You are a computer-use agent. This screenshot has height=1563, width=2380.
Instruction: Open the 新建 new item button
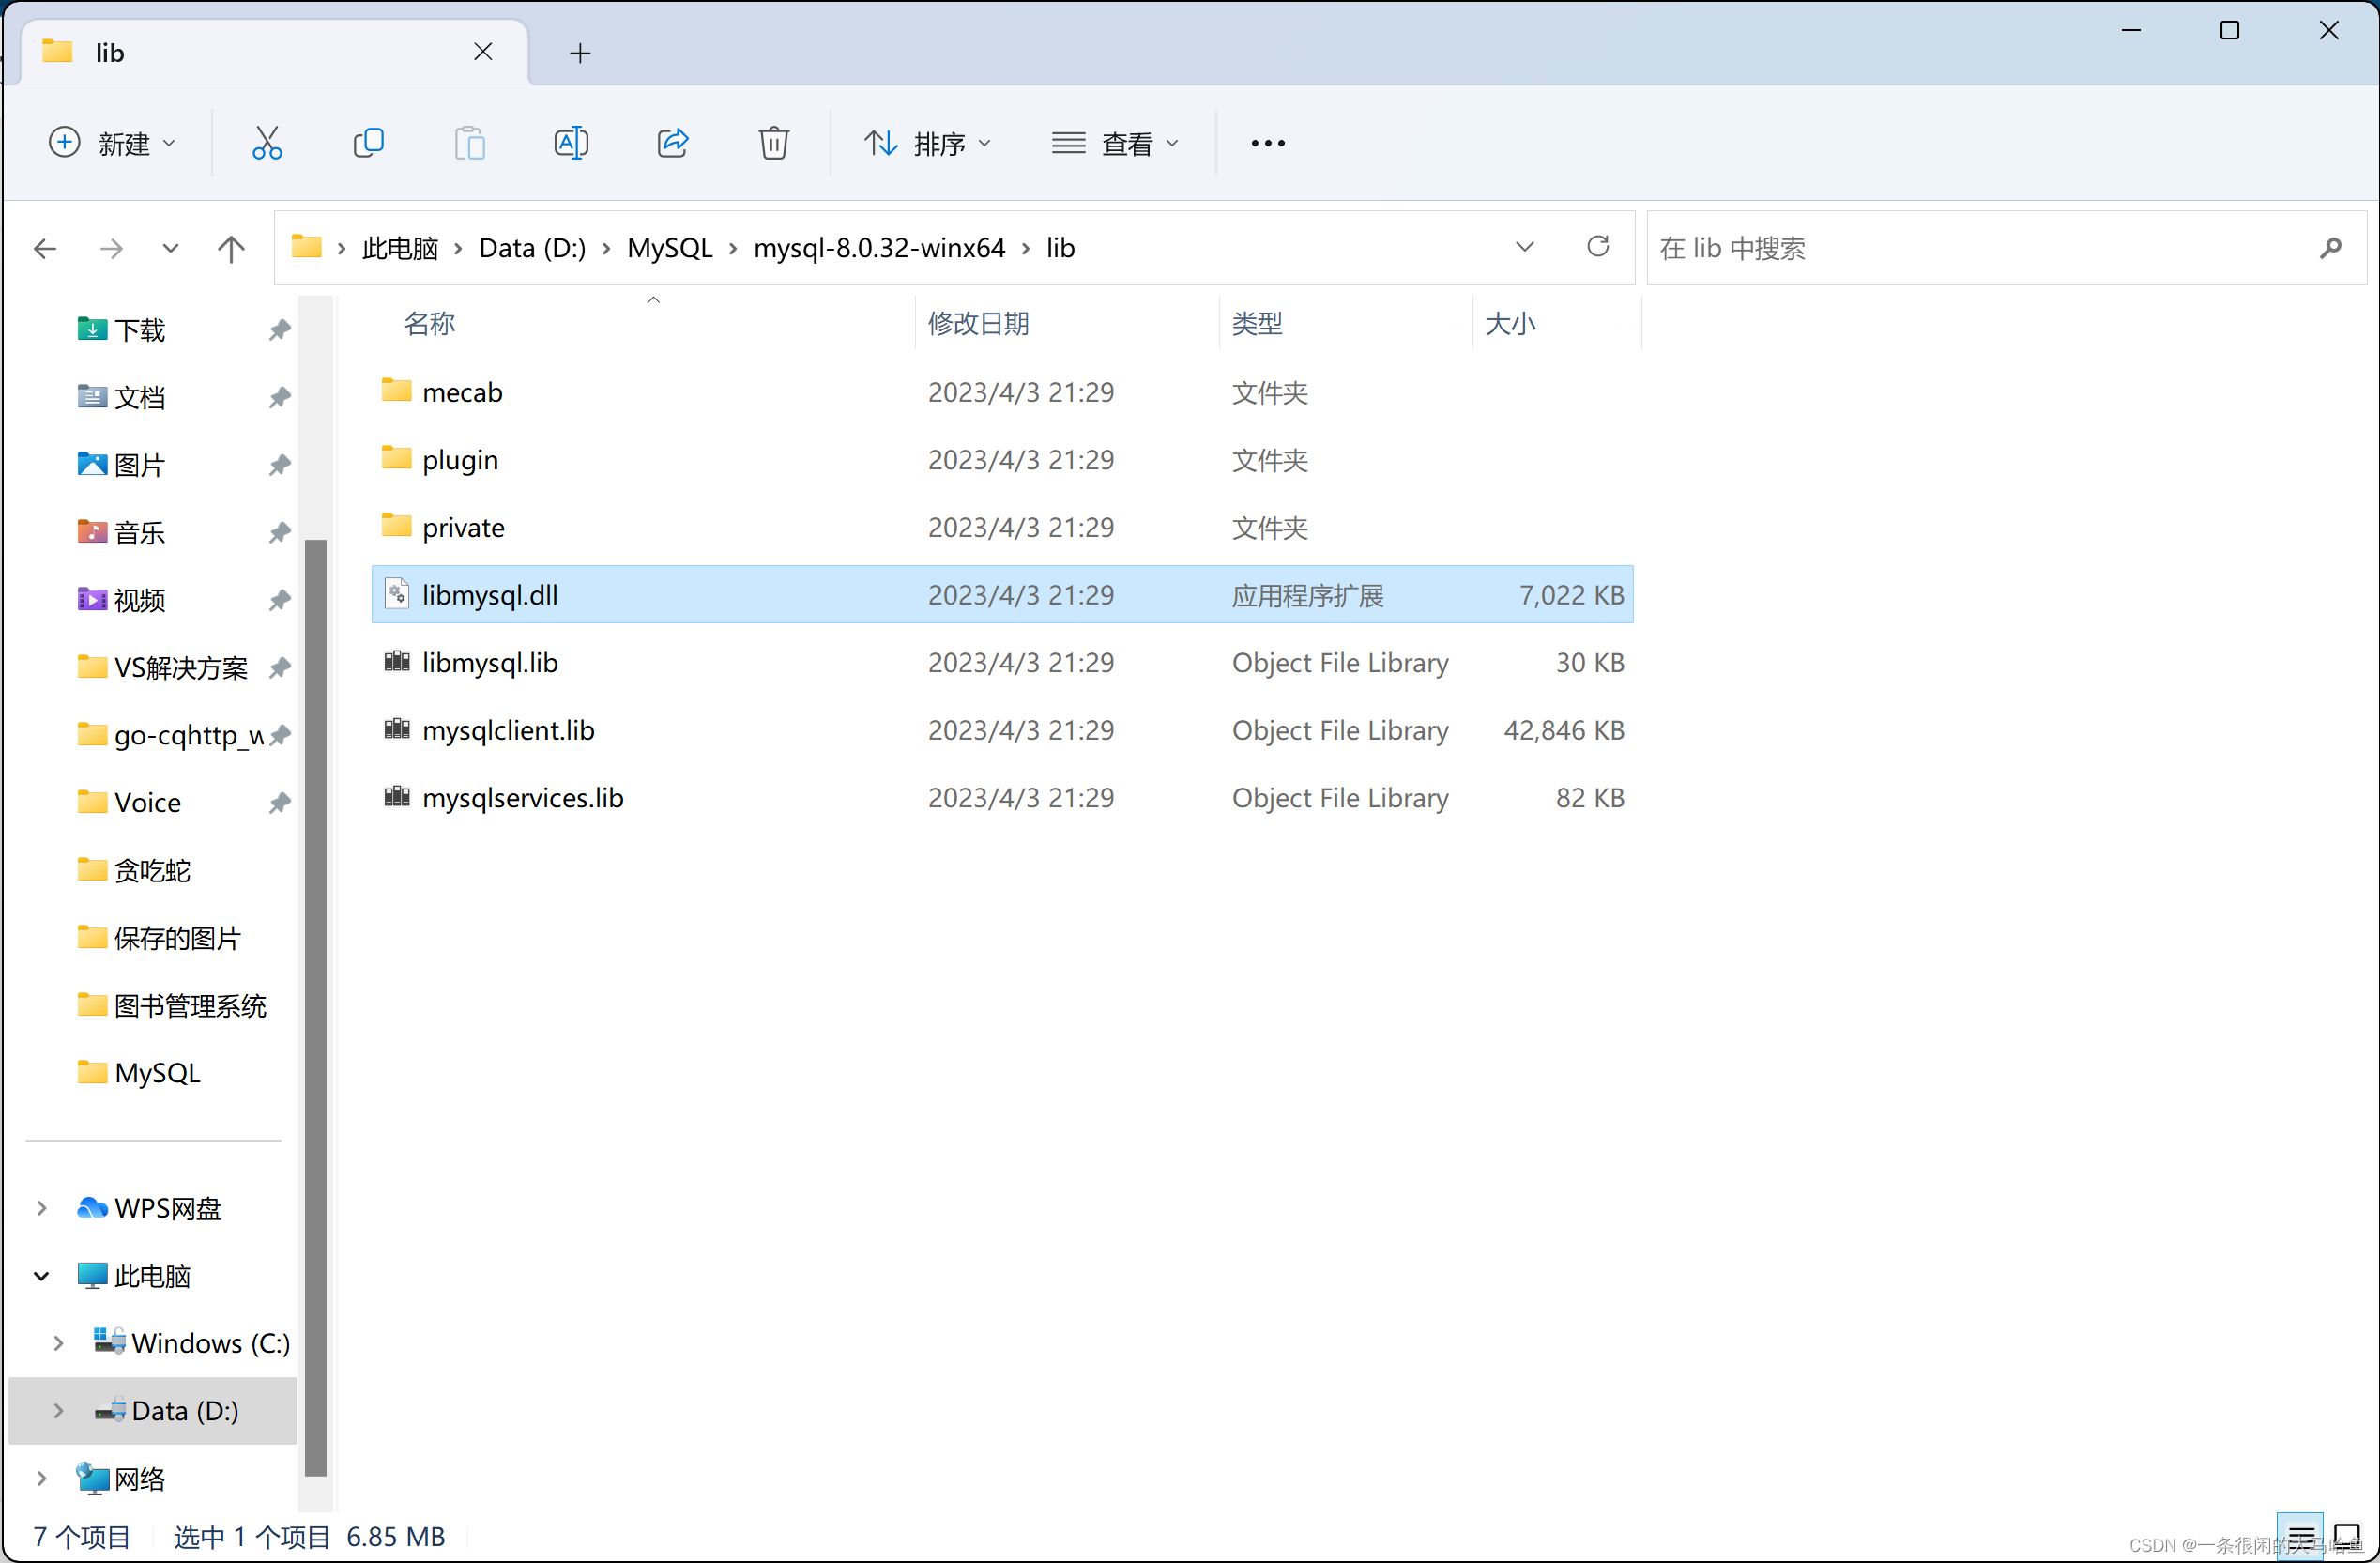113,143
